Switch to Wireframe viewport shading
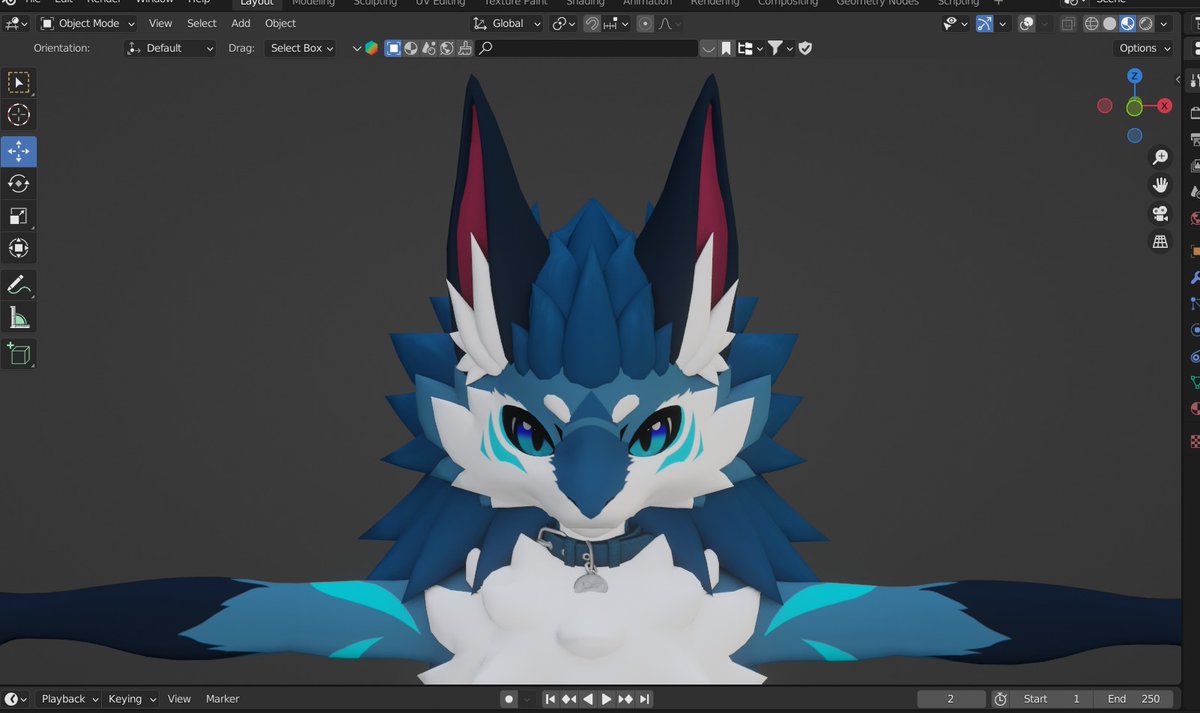1200x713 pixels. click(x=1091, y=23)
